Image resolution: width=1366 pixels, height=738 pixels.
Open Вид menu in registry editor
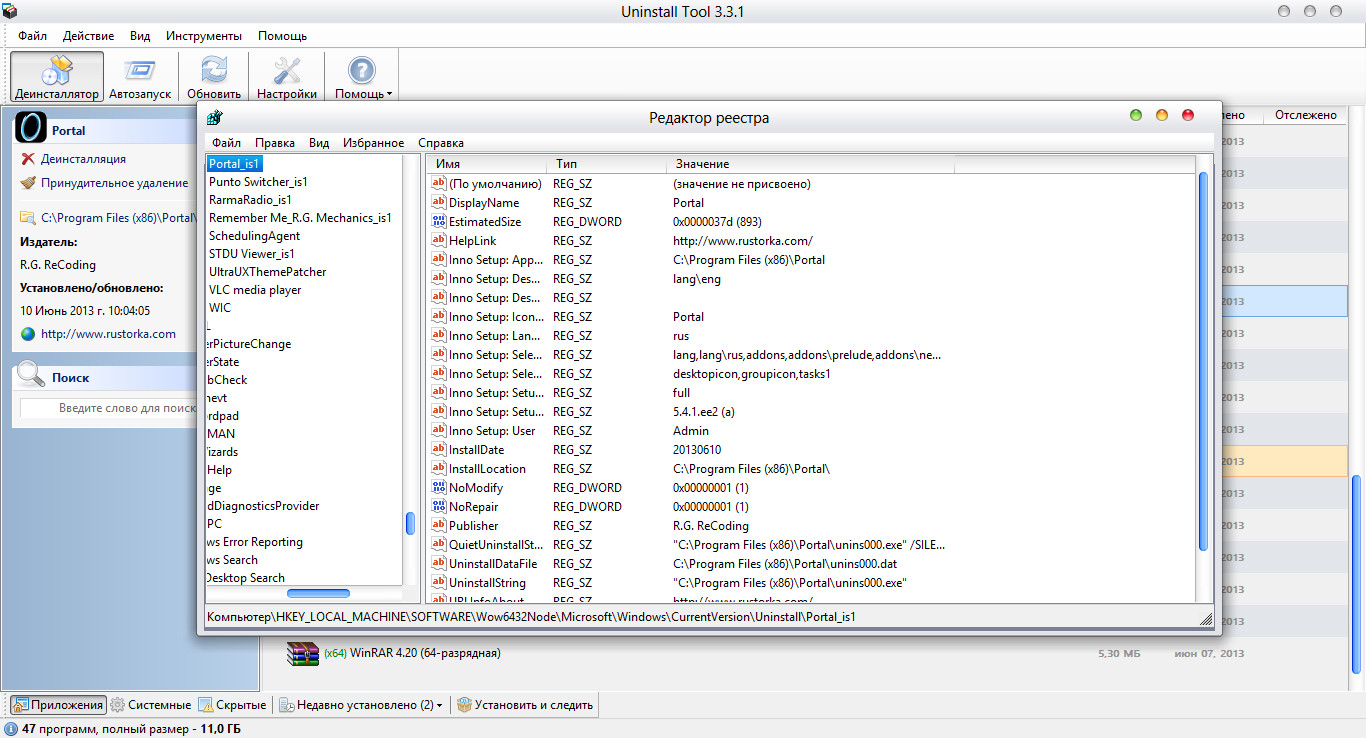point(319,143)
